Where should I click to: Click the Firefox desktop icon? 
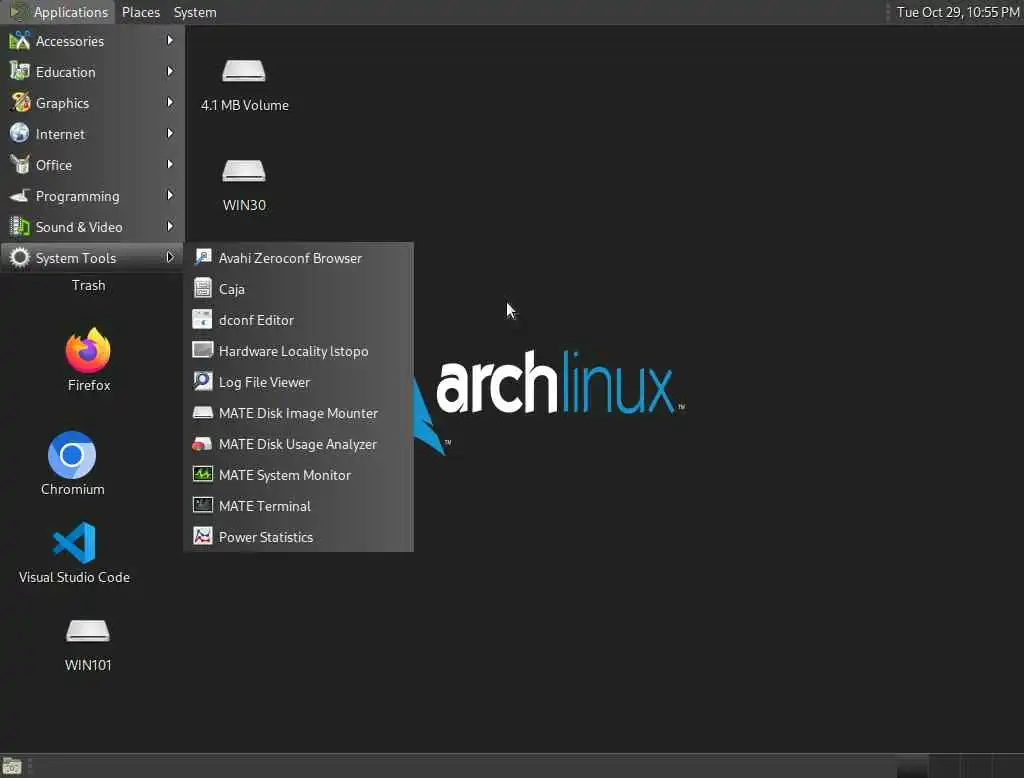(88, 351)
